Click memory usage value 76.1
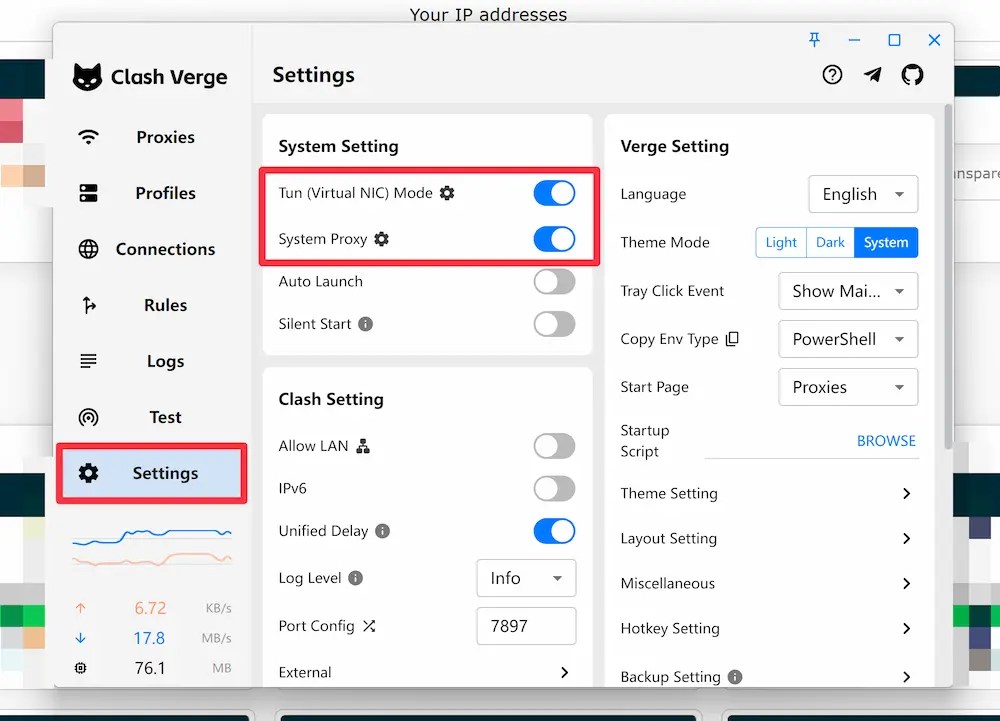The width and height of the screenshot is (1000, 721). (x=150, y=668)
